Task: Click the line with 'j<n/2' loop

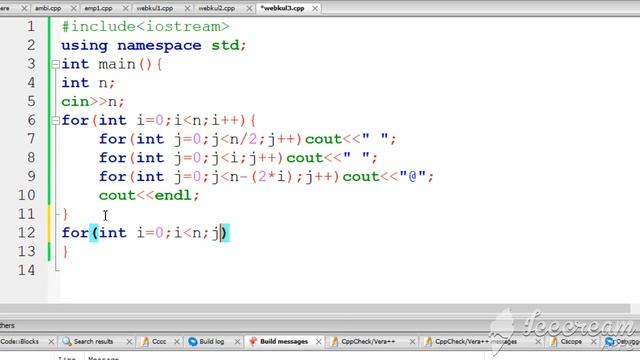Action: point(247,139)
